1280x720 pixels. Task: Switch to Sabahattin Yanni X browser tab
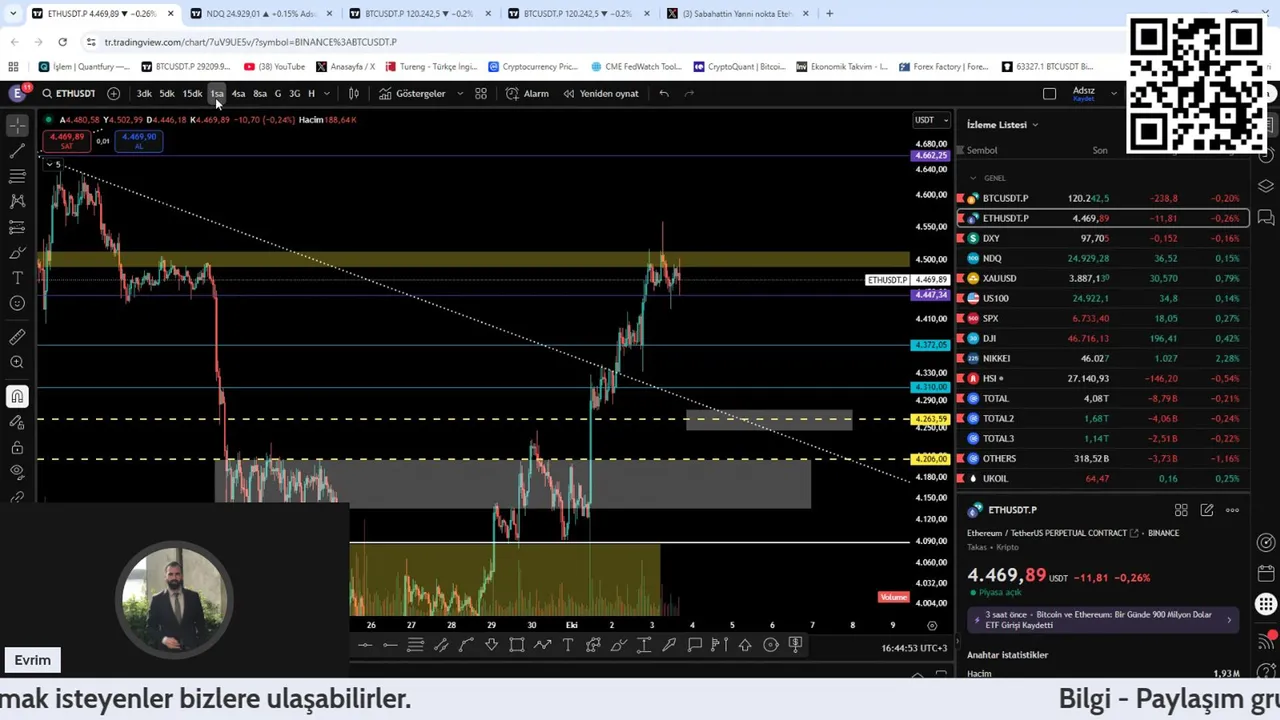pyautogui.click(x=737, y=14)
